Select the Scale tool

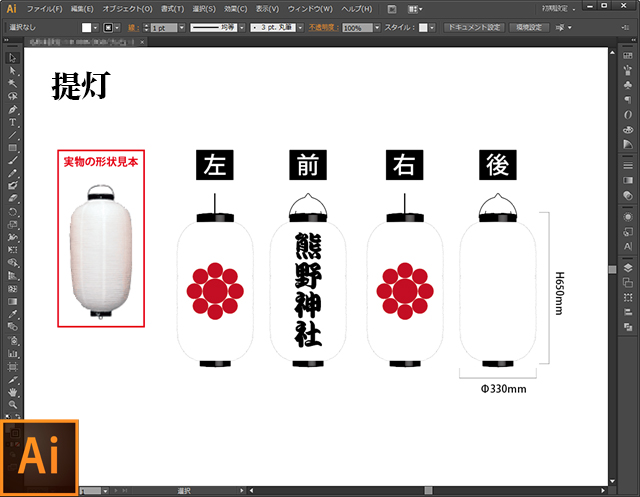12,224
